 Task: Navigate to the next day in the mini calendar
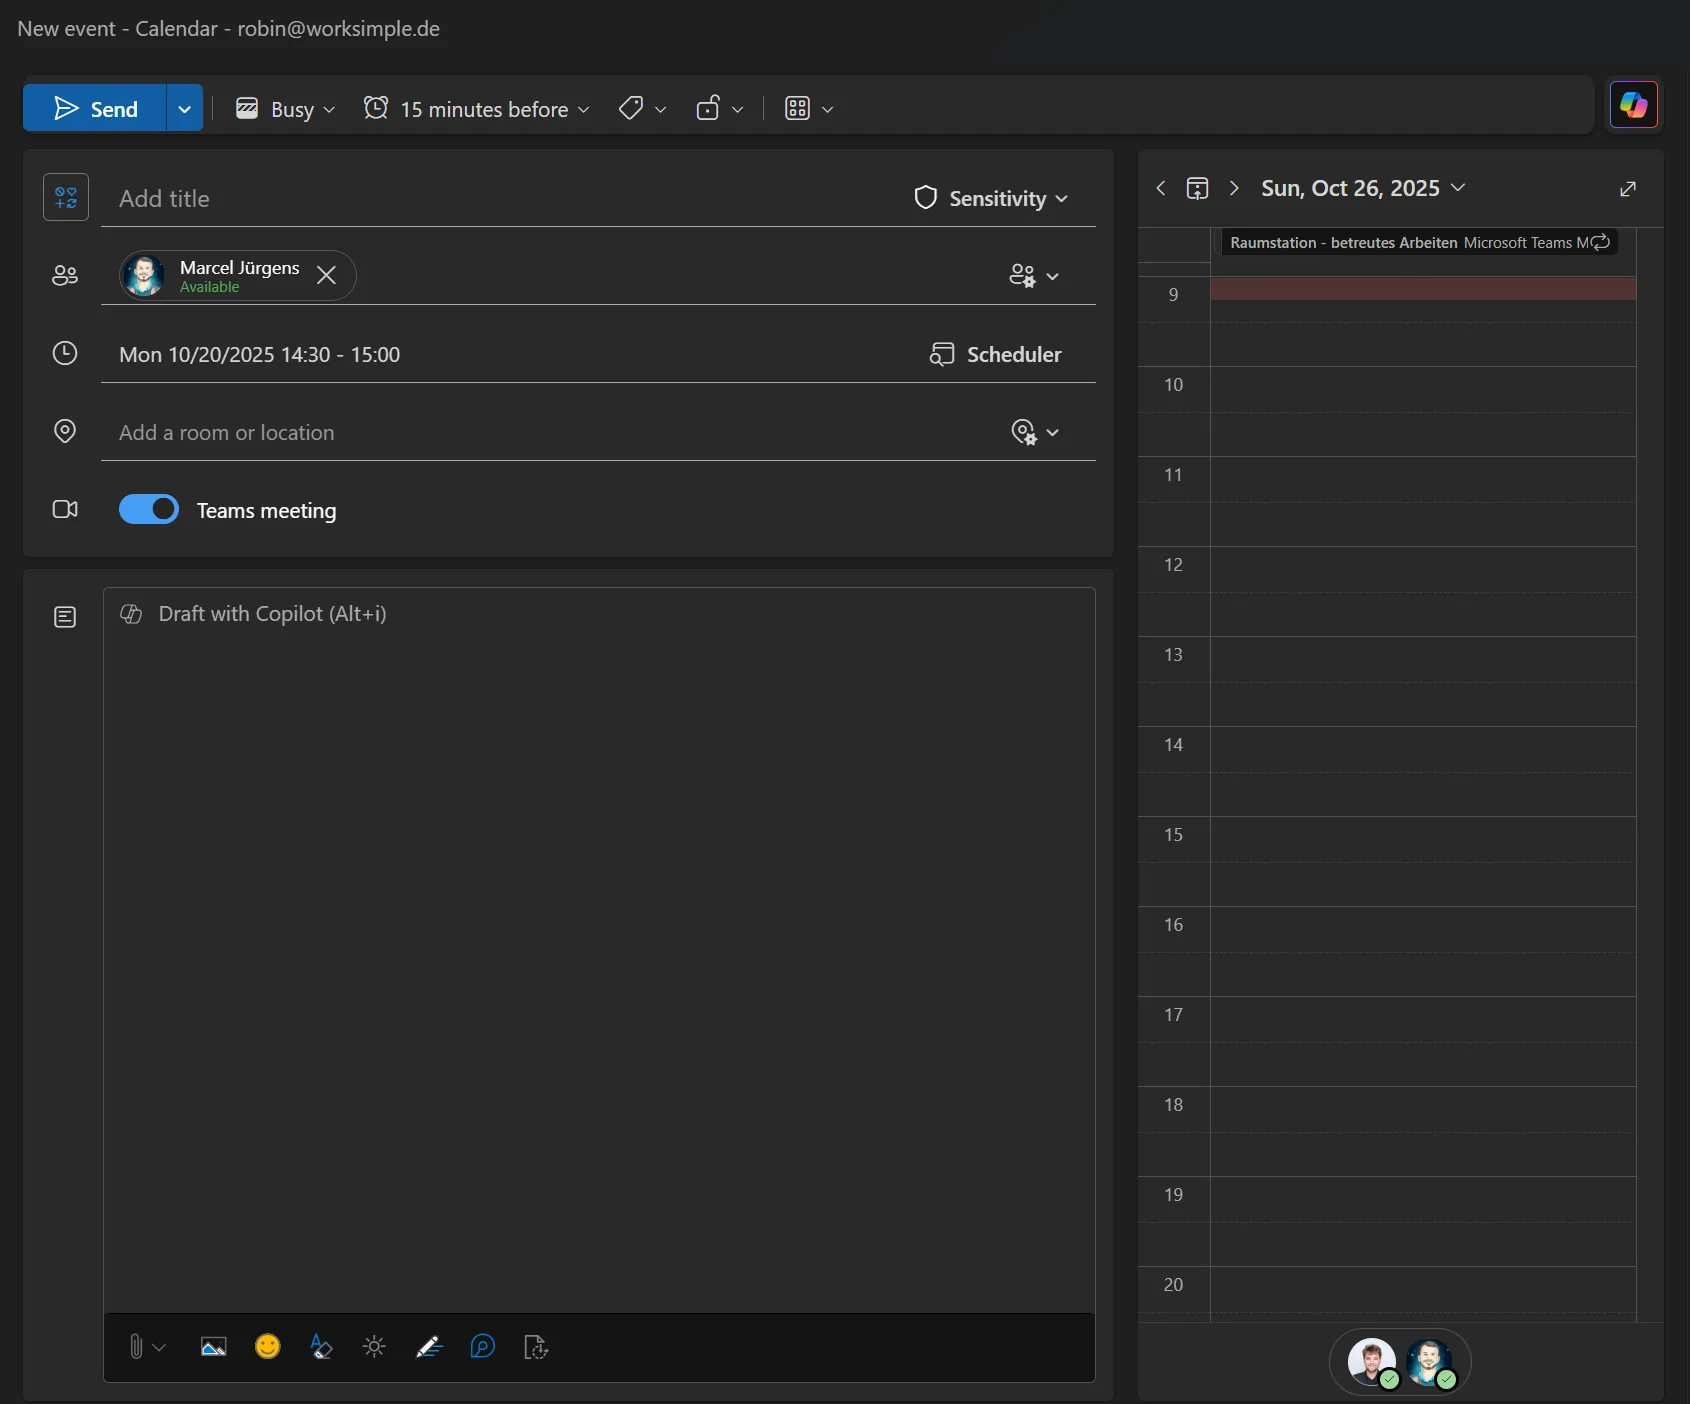click(1233, 188)
